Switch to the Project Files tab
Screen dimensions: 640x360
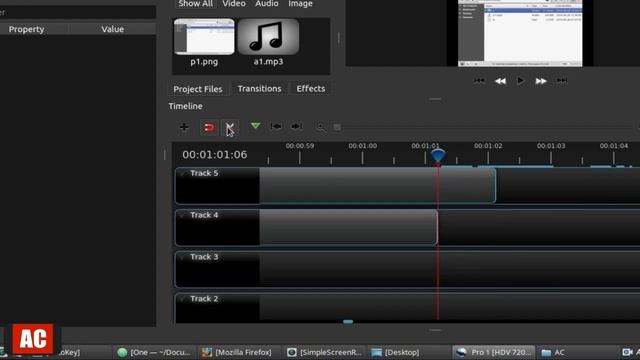(198, 89)
